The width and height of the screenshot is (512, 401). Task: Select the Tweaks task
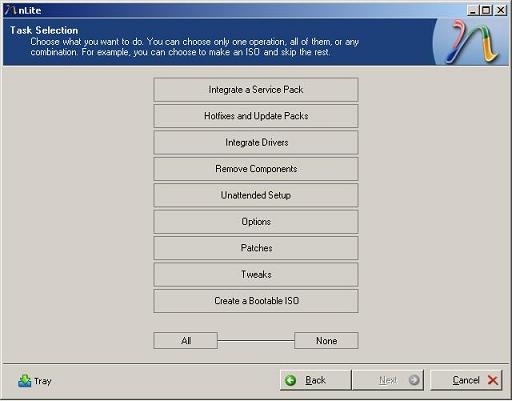(x=256, y=274)
